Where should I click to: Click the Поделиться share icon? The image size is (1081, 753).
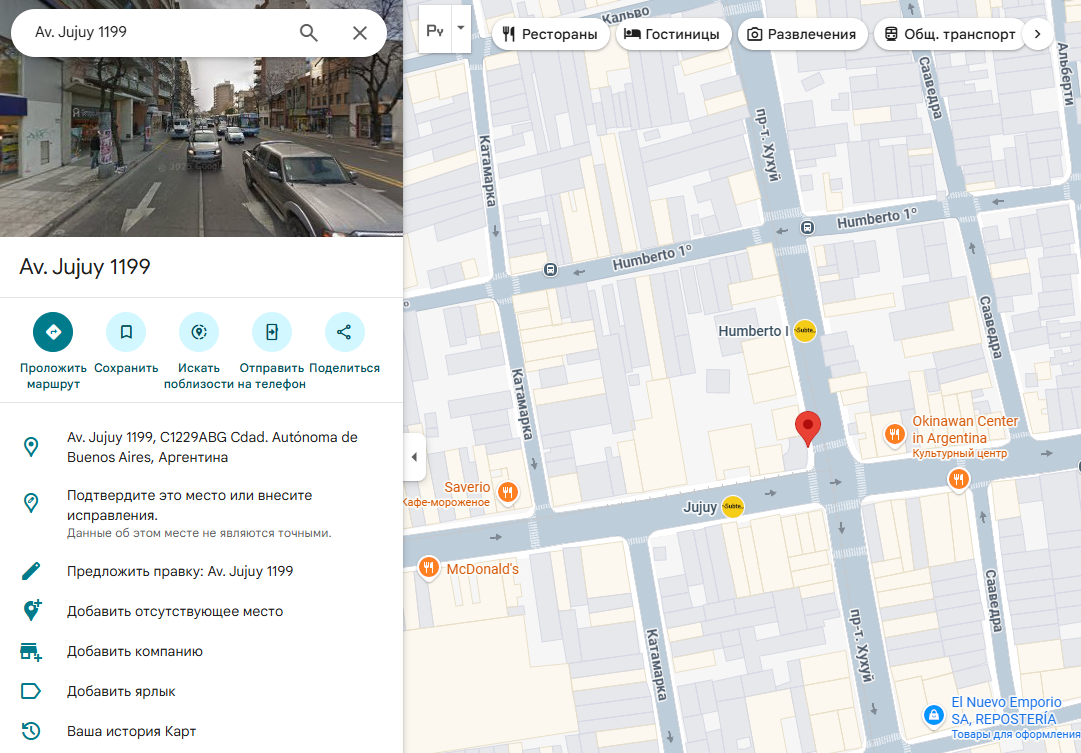tap(344, 332)
